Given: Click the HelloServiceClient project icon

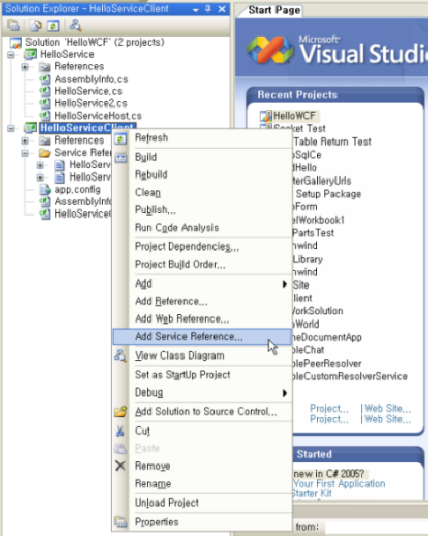Looking at the screenshot, I should pyautogui.click(x=30, y=128).
